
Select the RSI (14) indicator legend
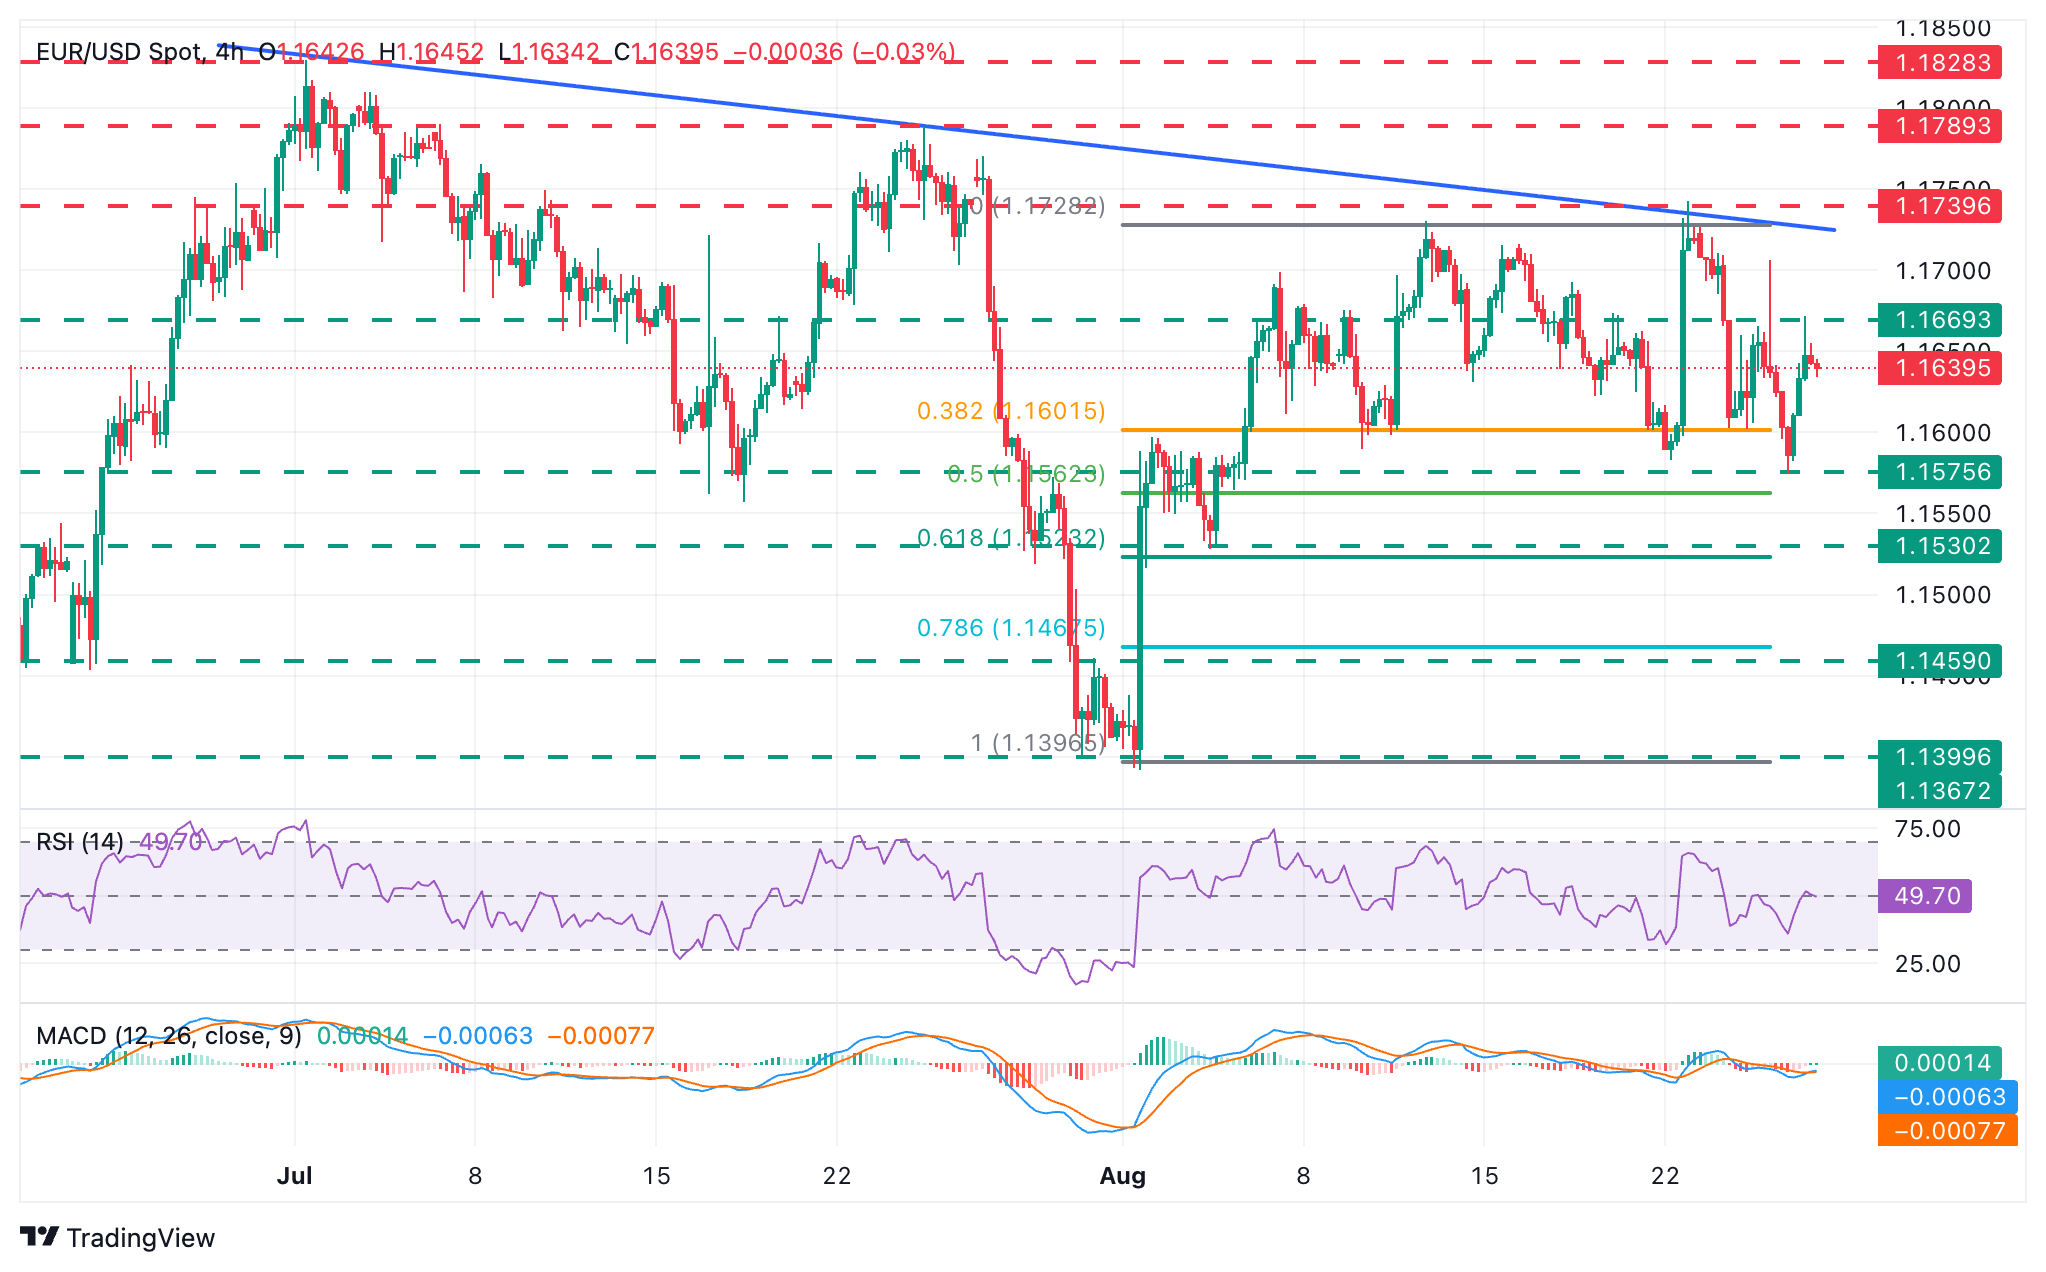coord(80,842)
